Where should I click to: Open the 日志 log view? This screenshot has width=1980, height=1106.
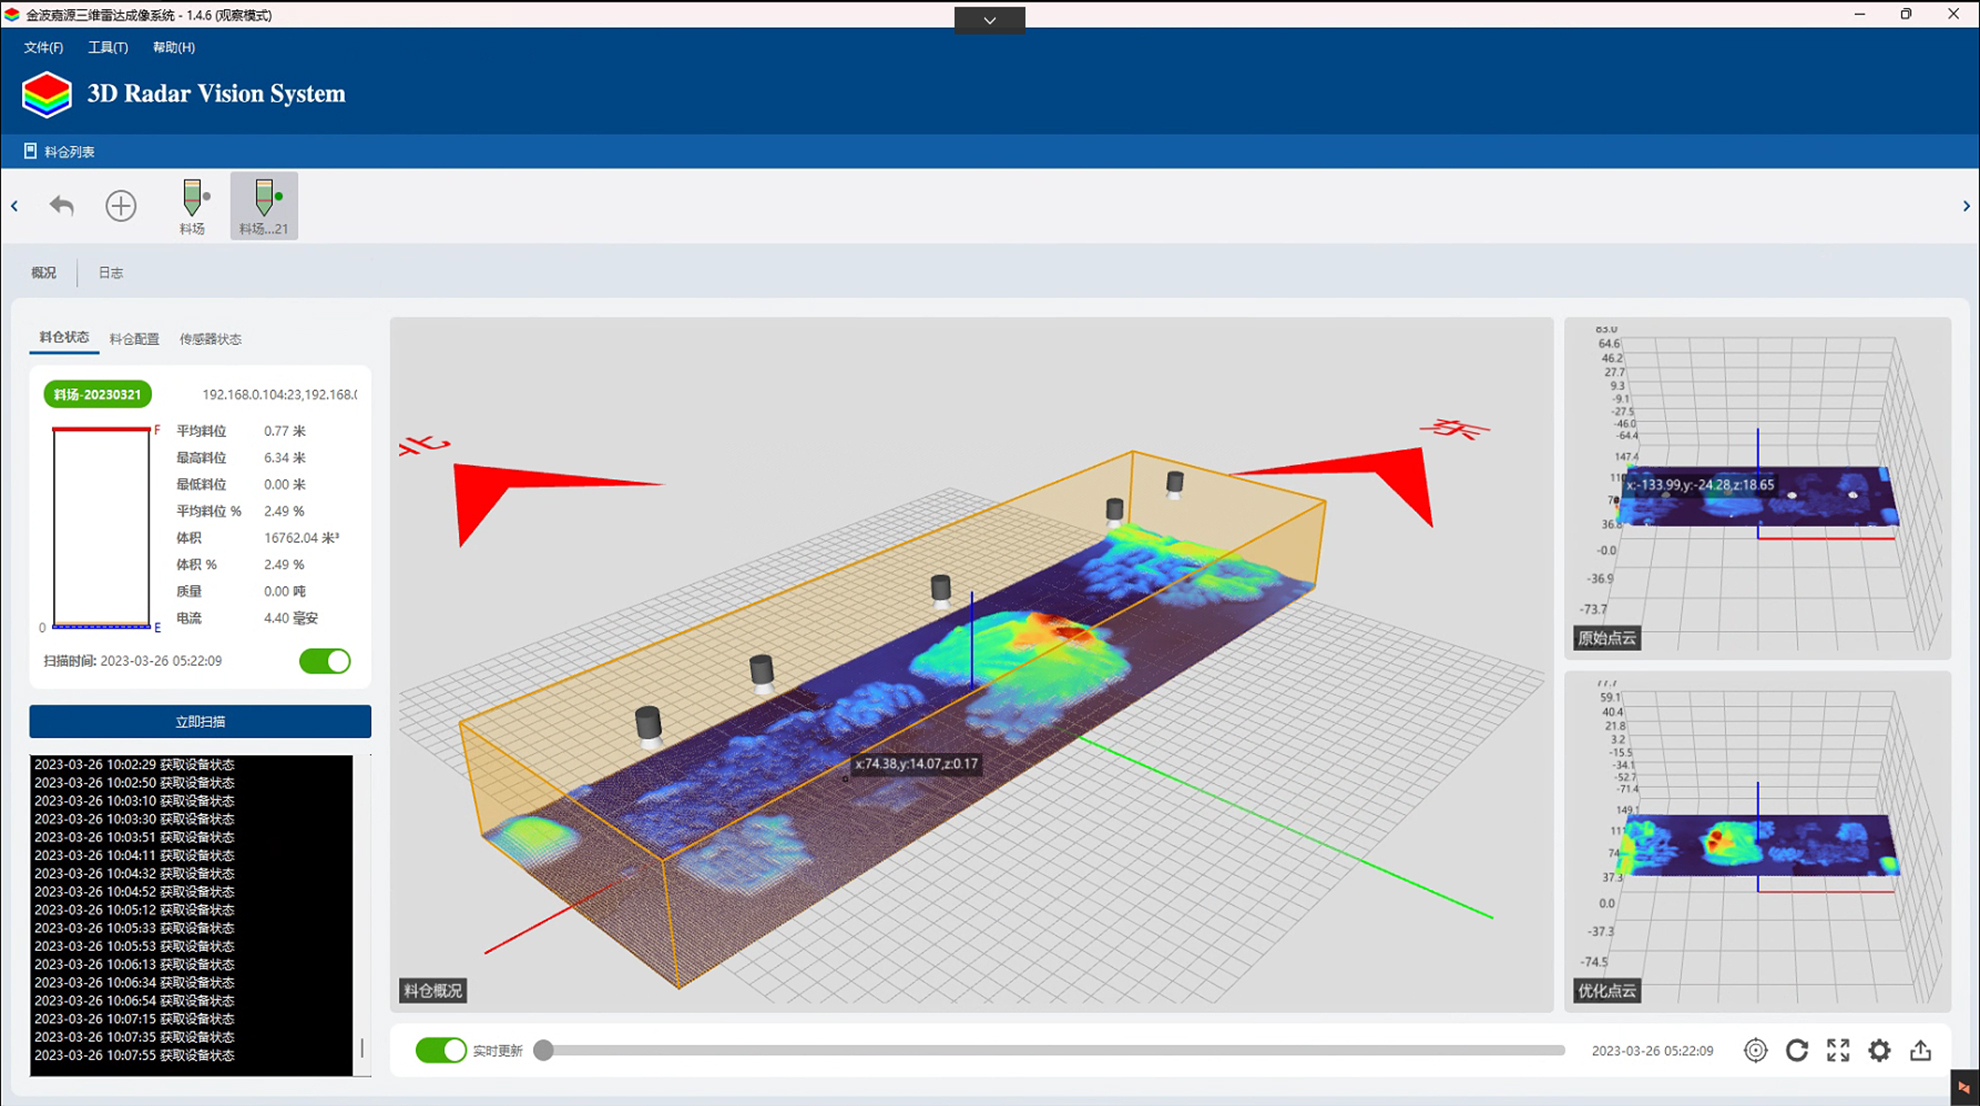click(110, 273)
